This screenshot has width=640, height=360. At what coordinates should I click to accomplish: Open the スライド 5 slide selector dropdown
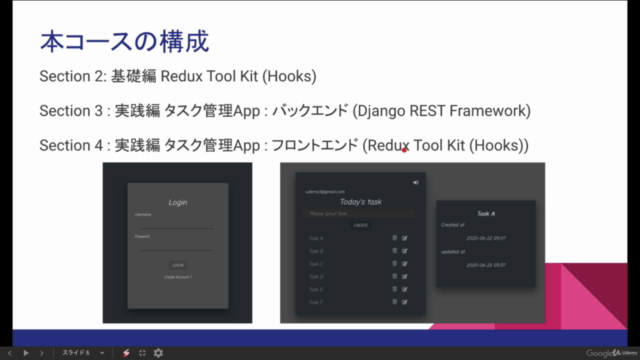coord(83,353)
